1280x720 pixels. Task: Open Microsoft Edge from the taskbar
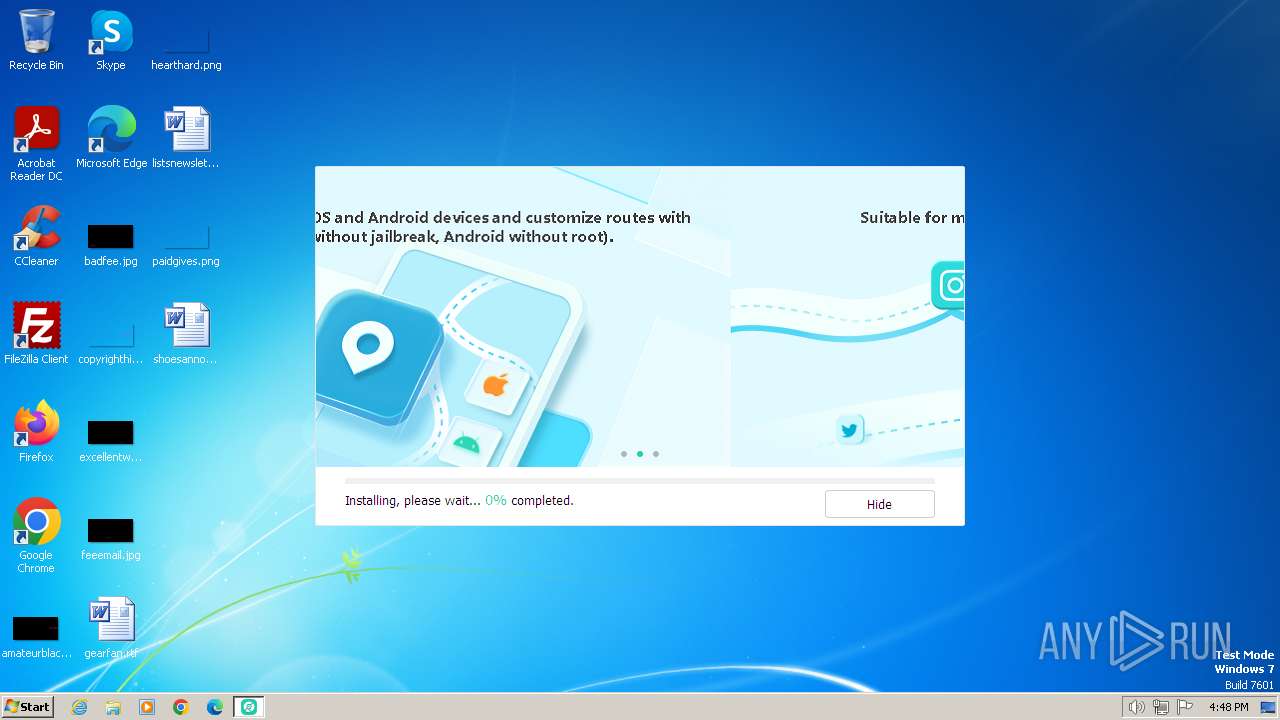[215, 707]
